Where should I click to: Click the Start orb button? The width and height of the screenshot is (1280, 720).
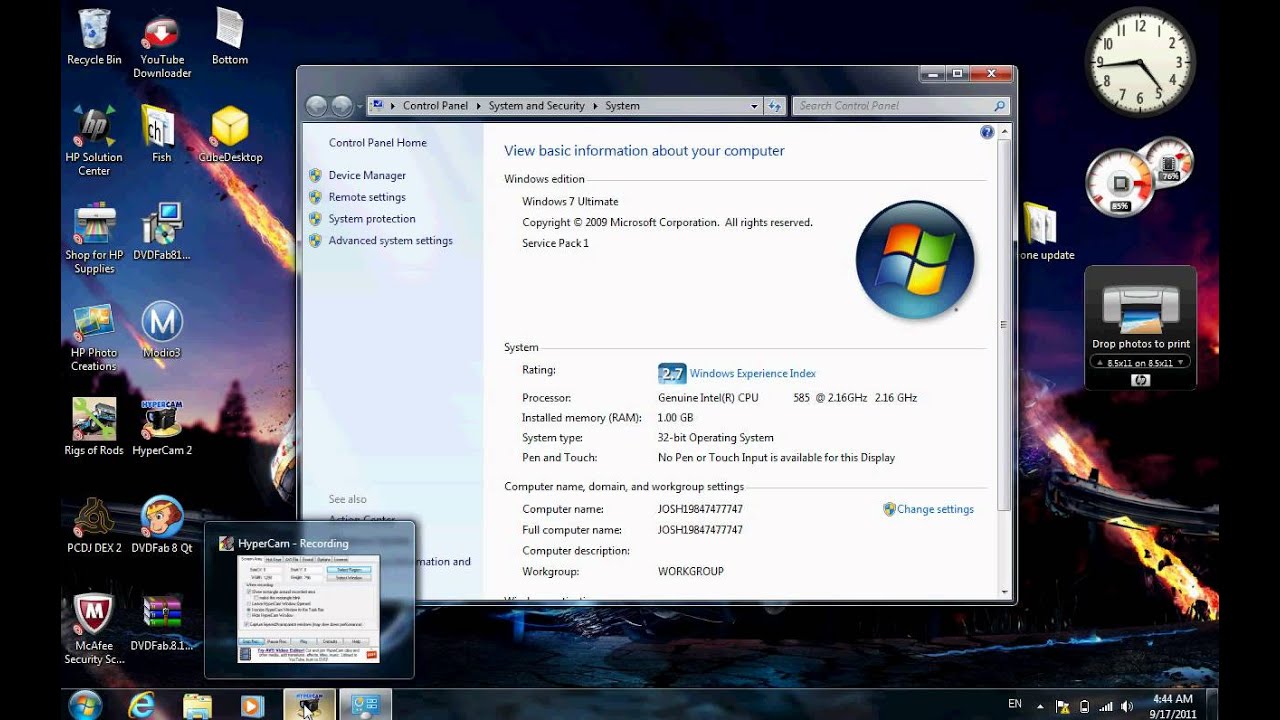[86, 705]
